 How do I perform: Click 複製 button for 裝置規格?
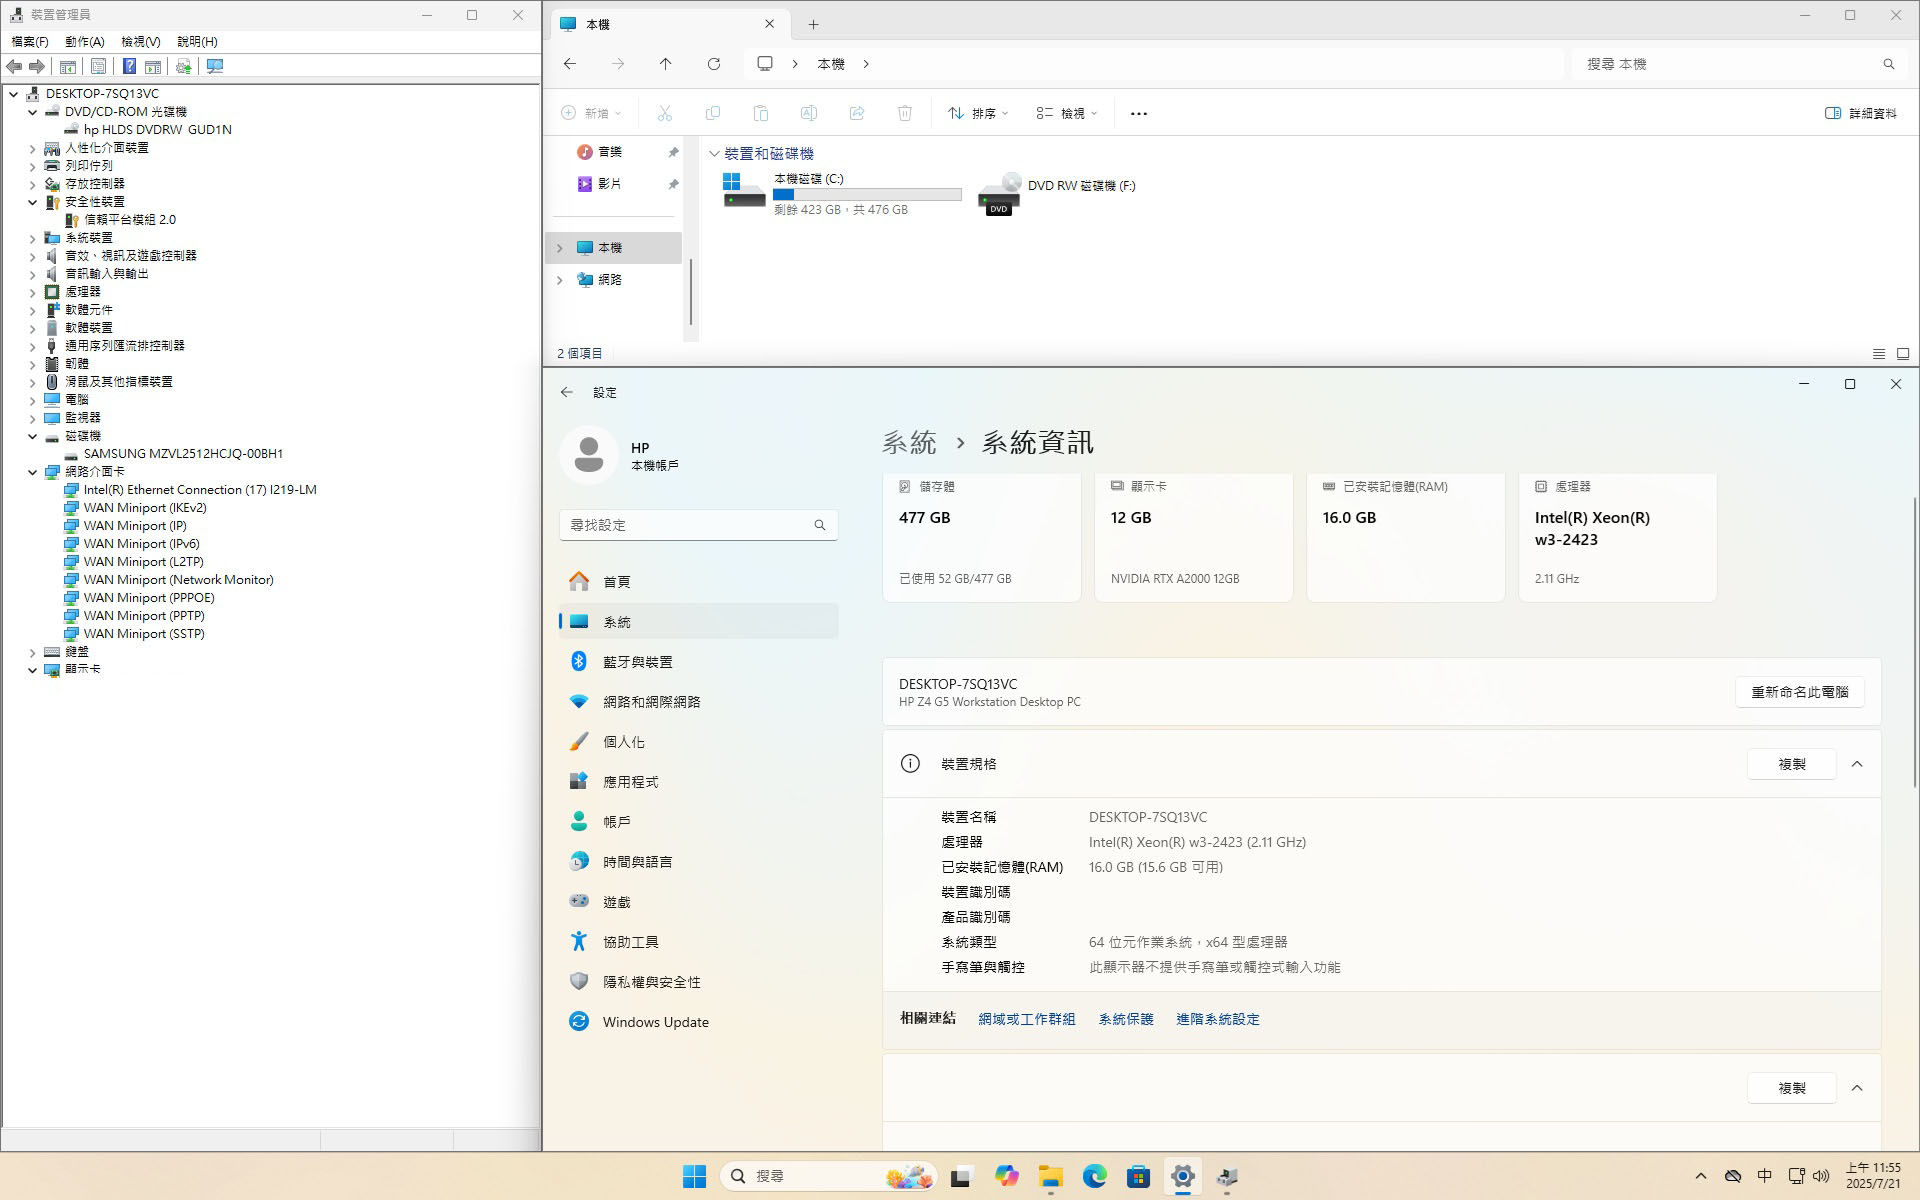(x=1791, y=764)
